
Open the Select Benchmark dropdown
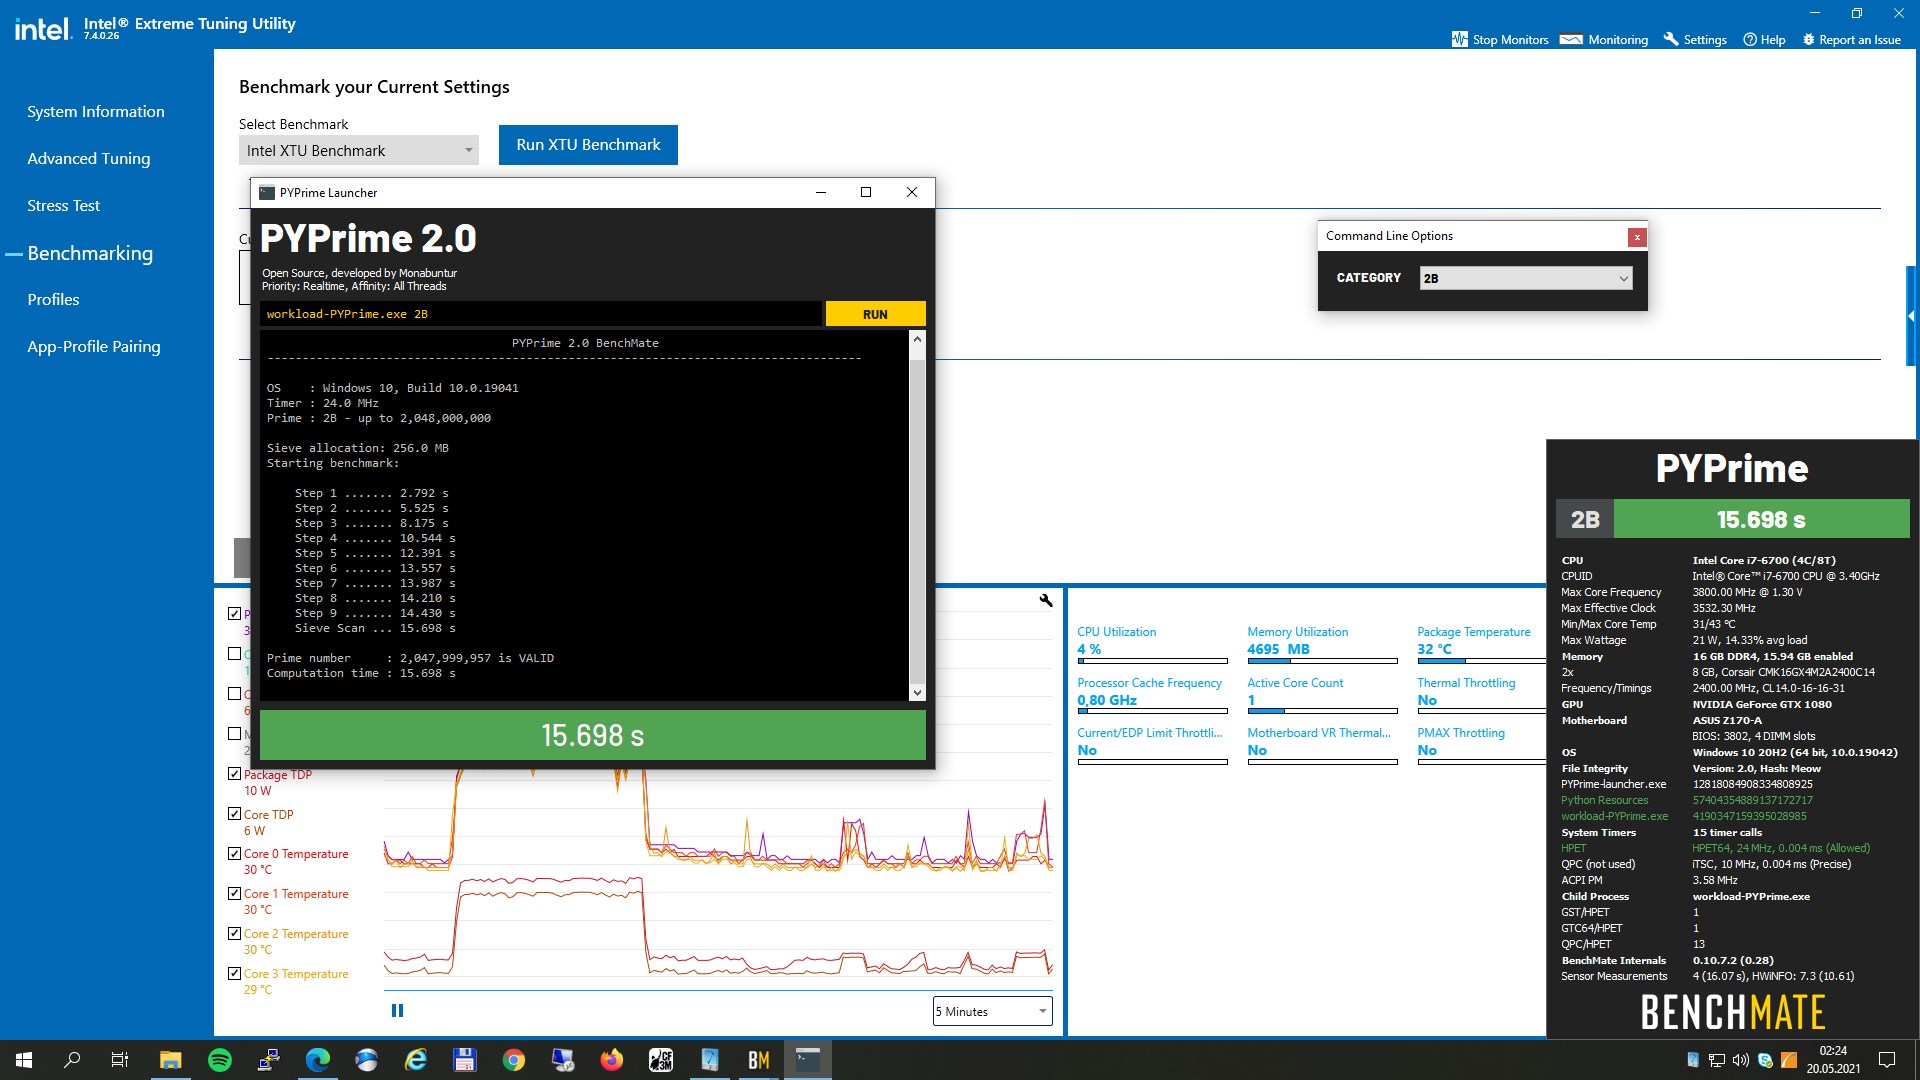(358, 150)
